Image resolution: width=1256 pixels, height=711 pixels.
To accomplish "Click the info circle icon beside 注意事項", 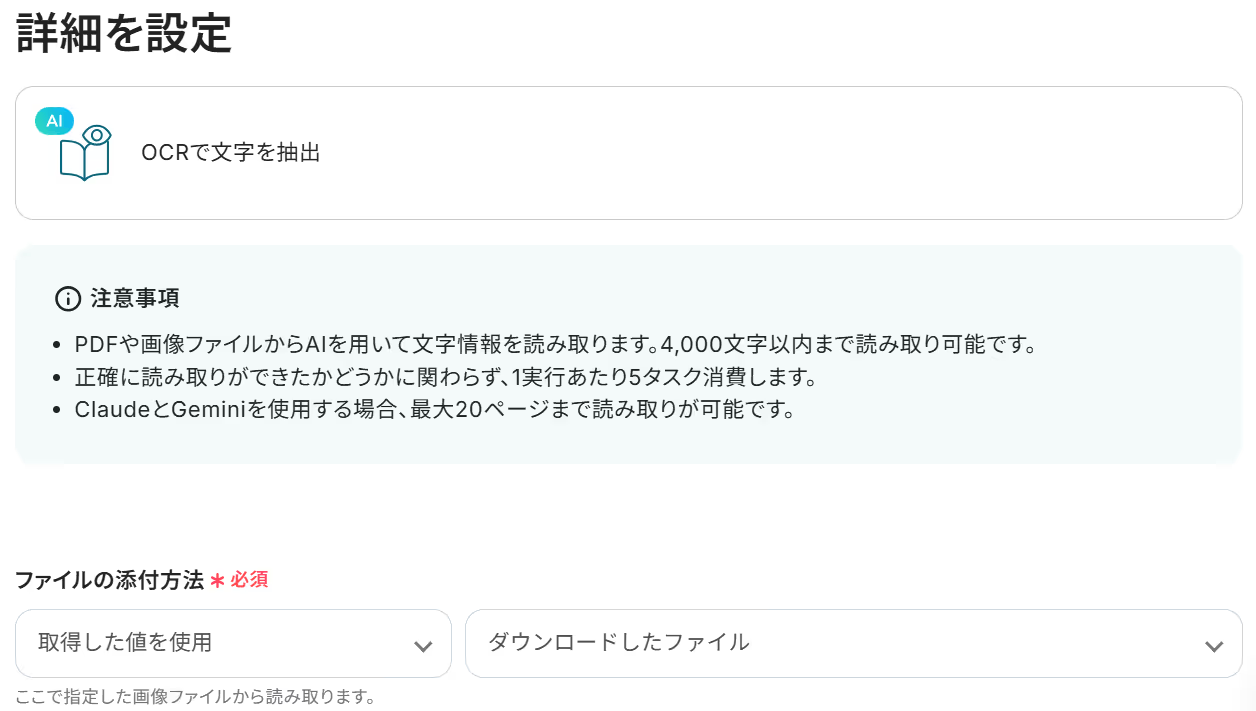I will tap(67, 298).
